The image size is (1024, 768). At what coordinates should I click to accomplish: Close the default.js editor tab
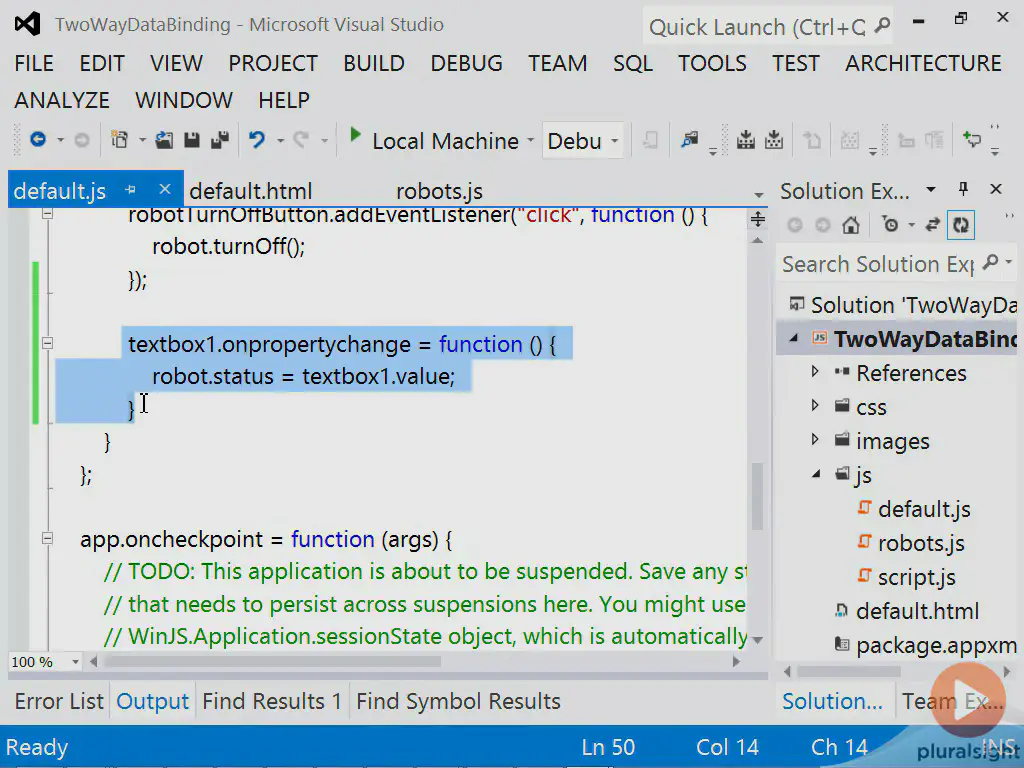click(165, 189)
